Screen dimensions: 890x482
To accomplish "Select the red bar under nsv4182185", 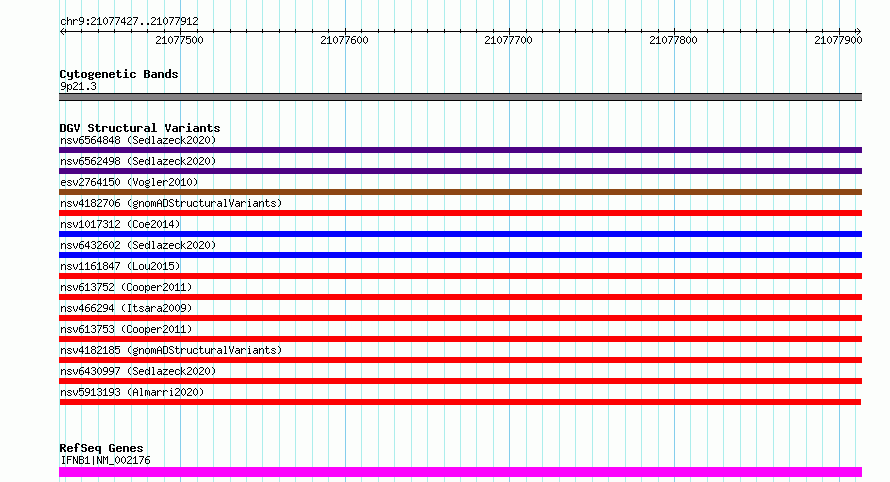I will pos(460,360).
